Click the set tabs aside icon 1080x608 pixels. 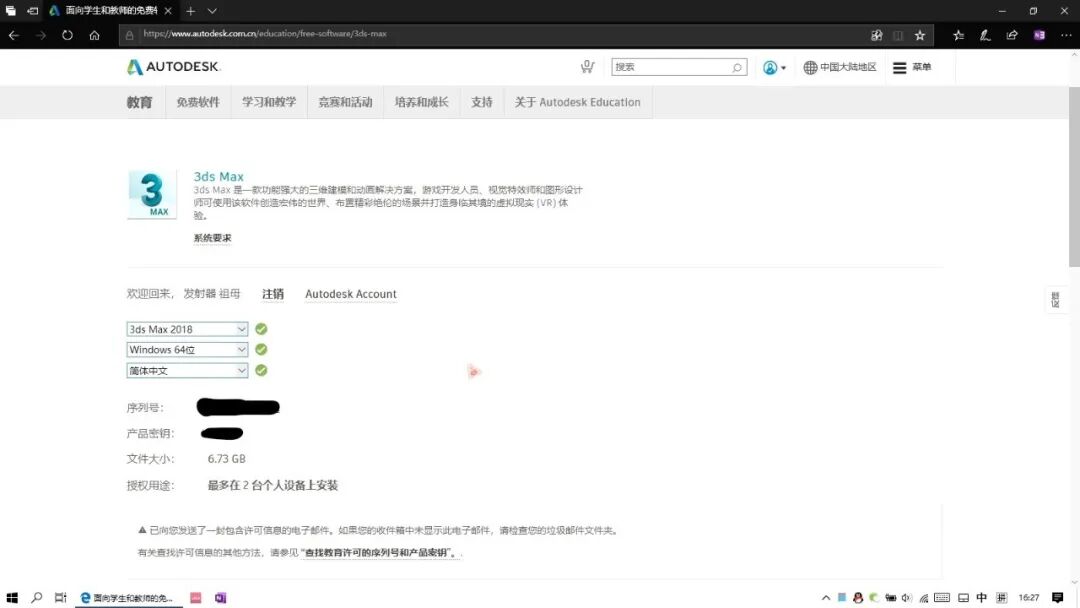(x=32, y=11)
